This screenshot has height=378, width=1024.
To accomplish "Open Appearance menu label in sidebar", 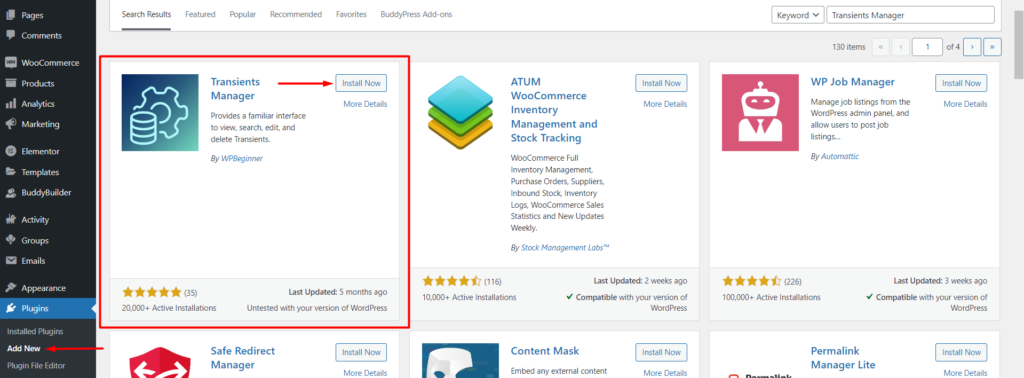I will 44,288.
